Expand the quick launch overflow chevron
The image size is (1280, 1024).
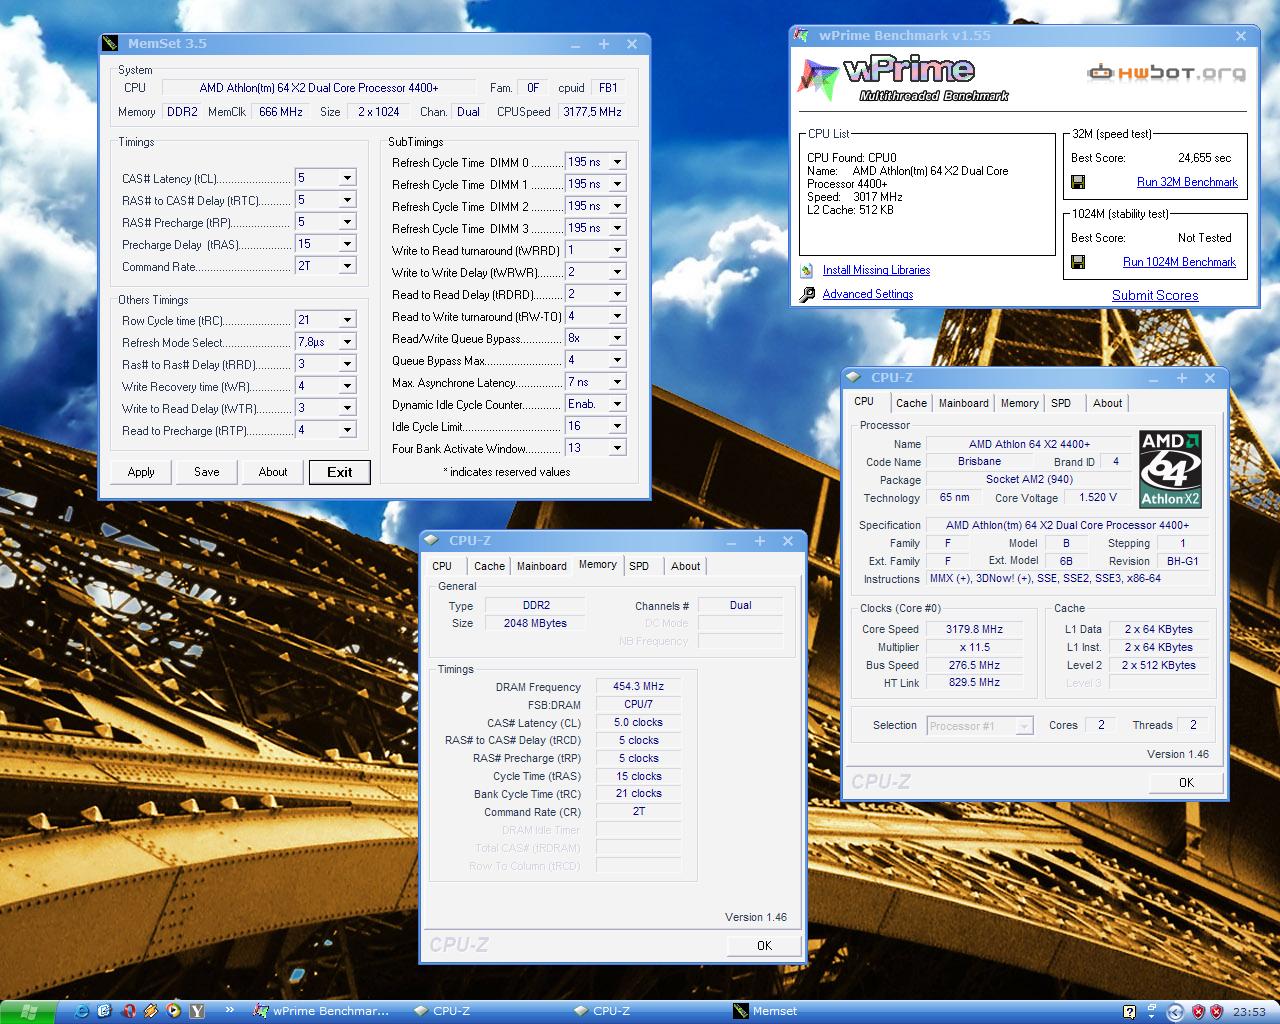pos(230,1011)
